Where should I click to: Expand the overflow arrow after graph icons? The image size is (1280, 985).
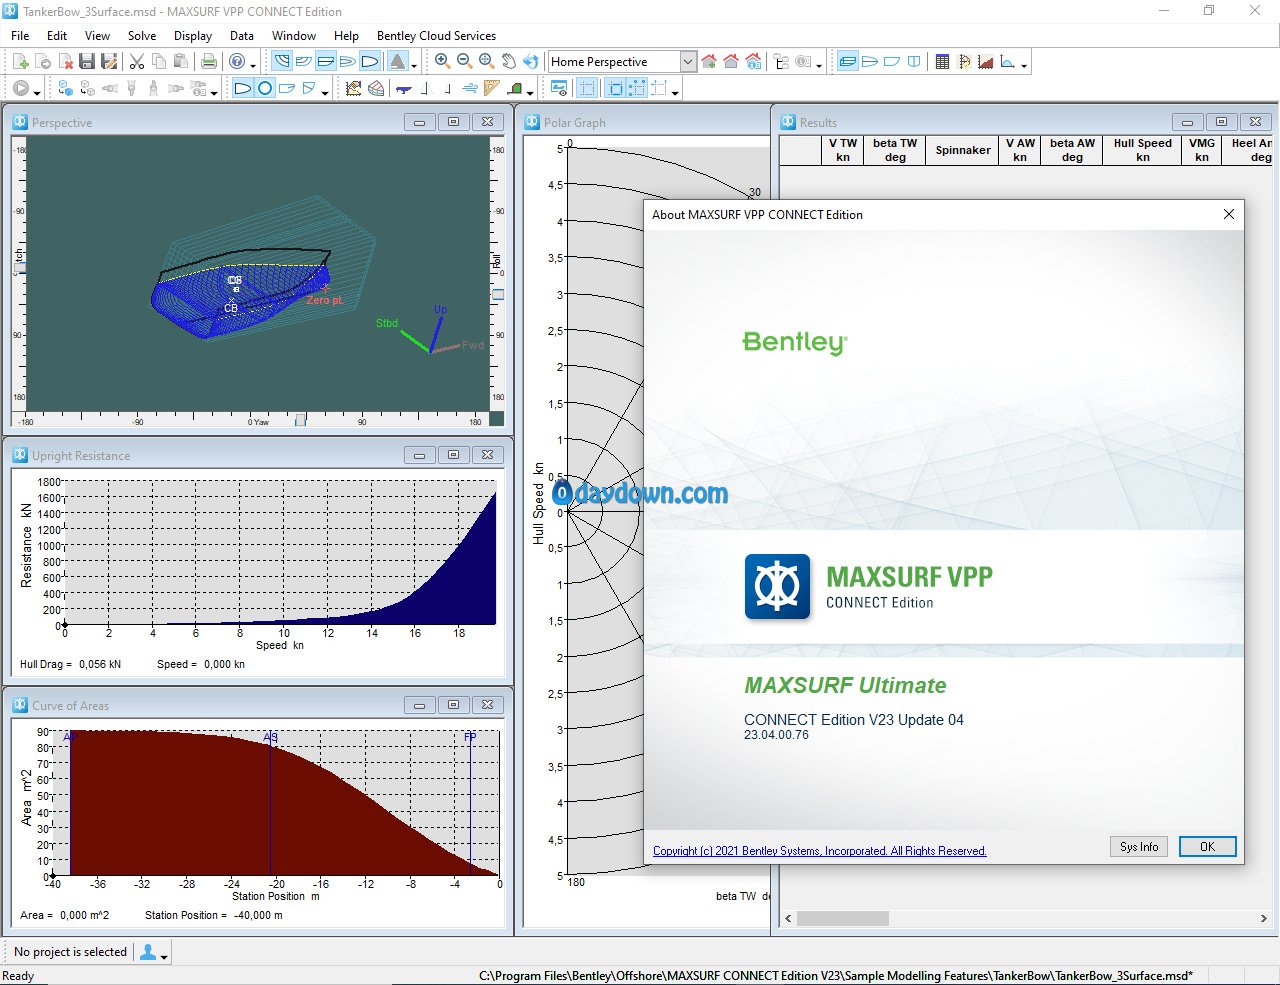pyautogui.click(x=1024, y=65)
